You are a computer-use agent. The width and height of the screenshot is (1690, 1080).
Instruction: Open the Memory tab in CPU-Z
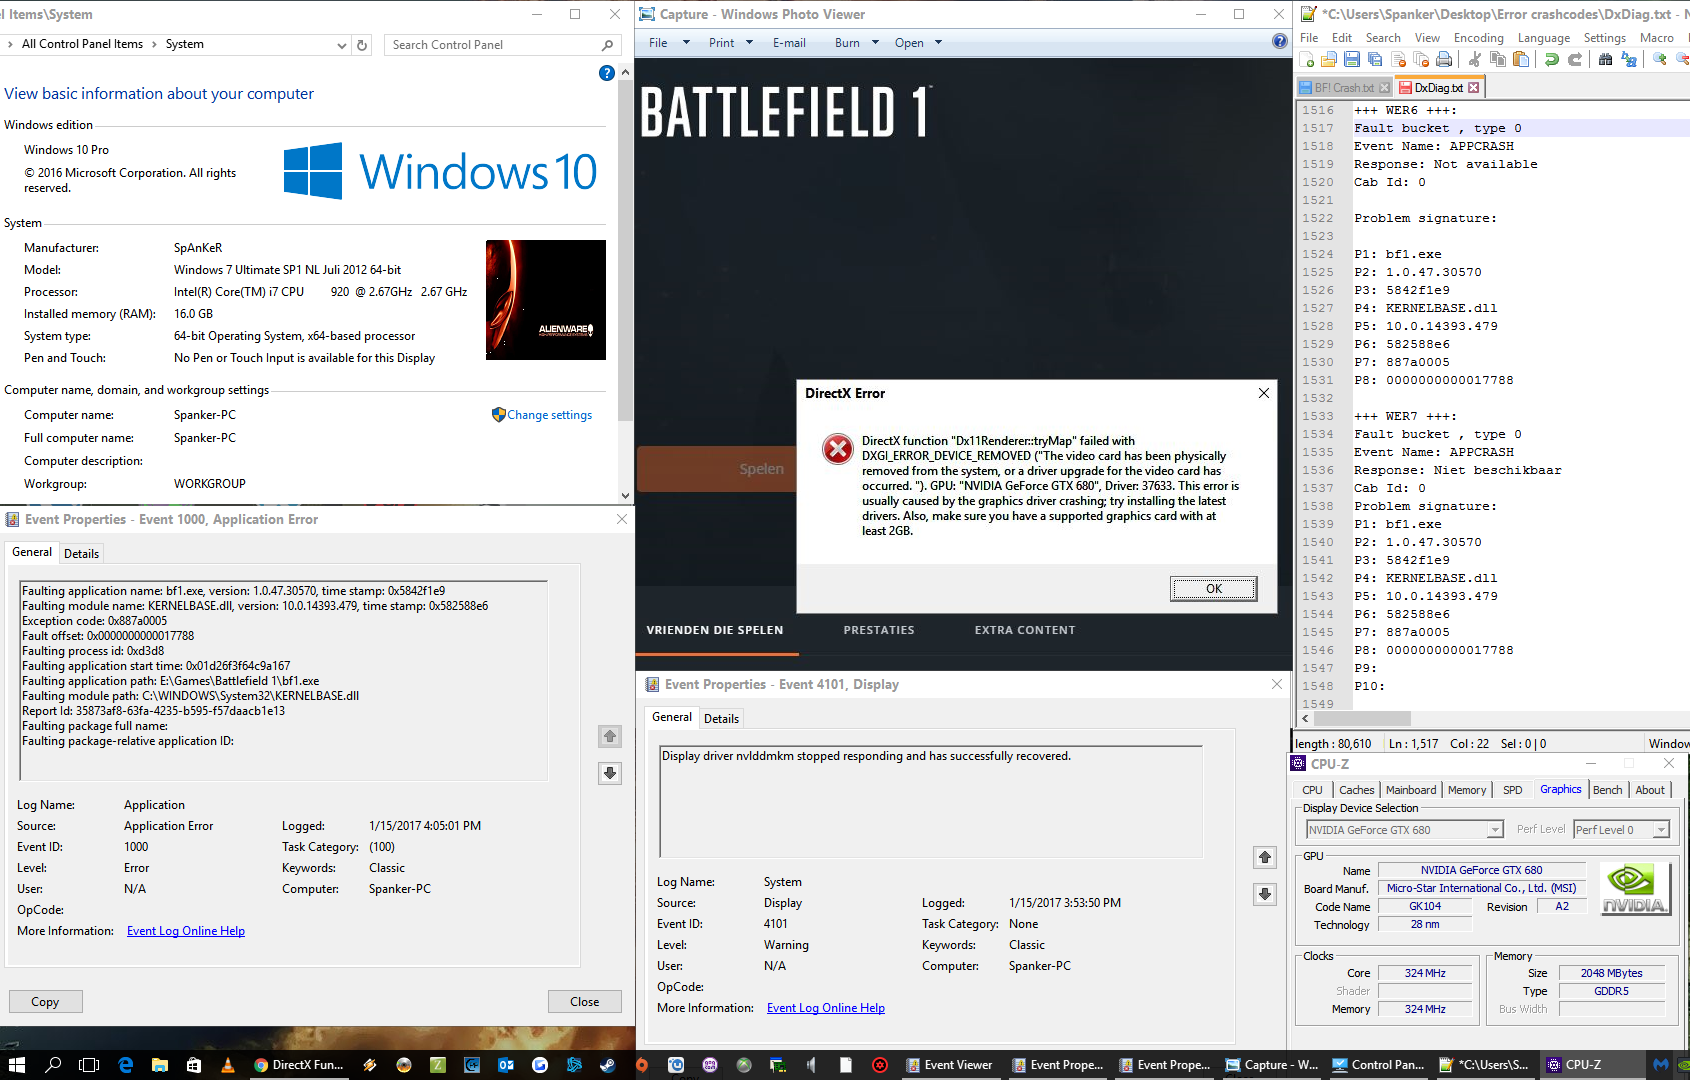1466,790
